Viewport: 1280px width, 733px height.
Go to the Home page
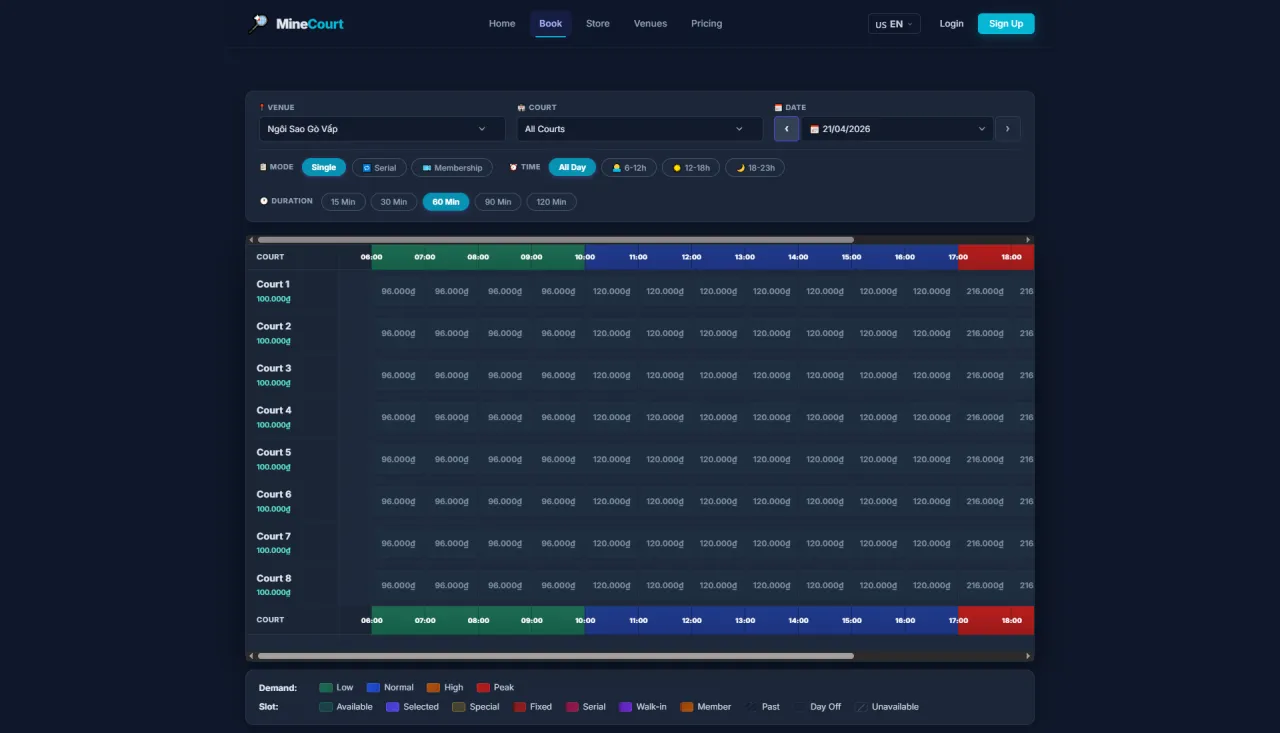point(502,24)
